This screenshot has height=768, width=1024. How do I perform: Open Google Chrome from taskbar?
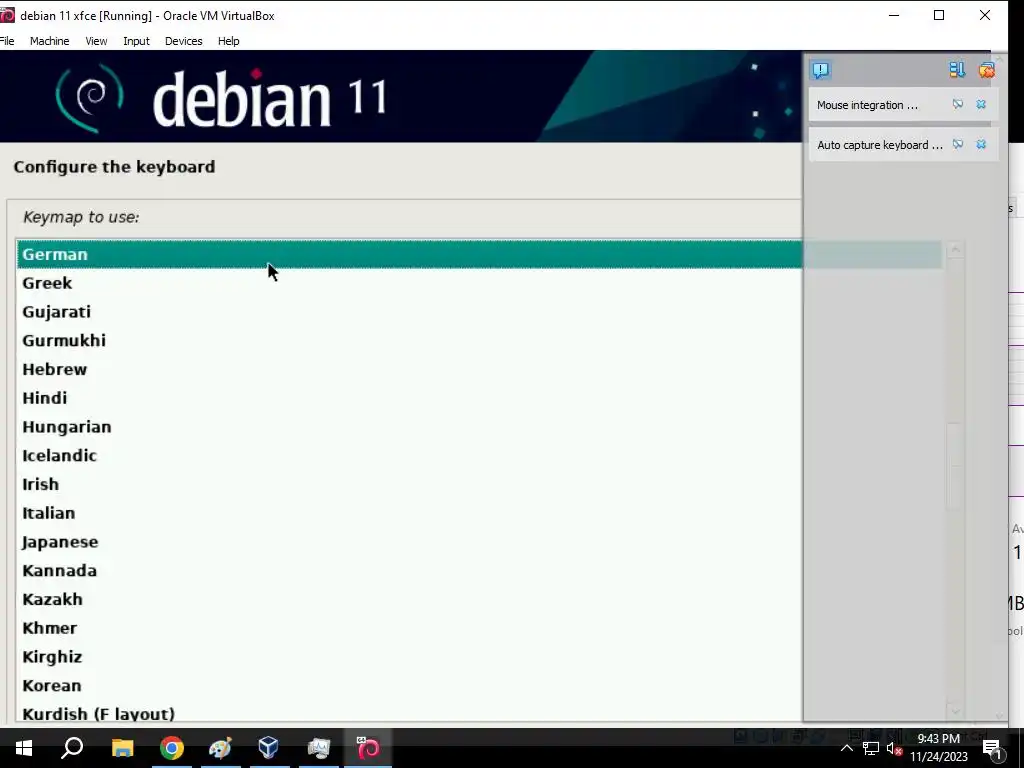point(172,748)
